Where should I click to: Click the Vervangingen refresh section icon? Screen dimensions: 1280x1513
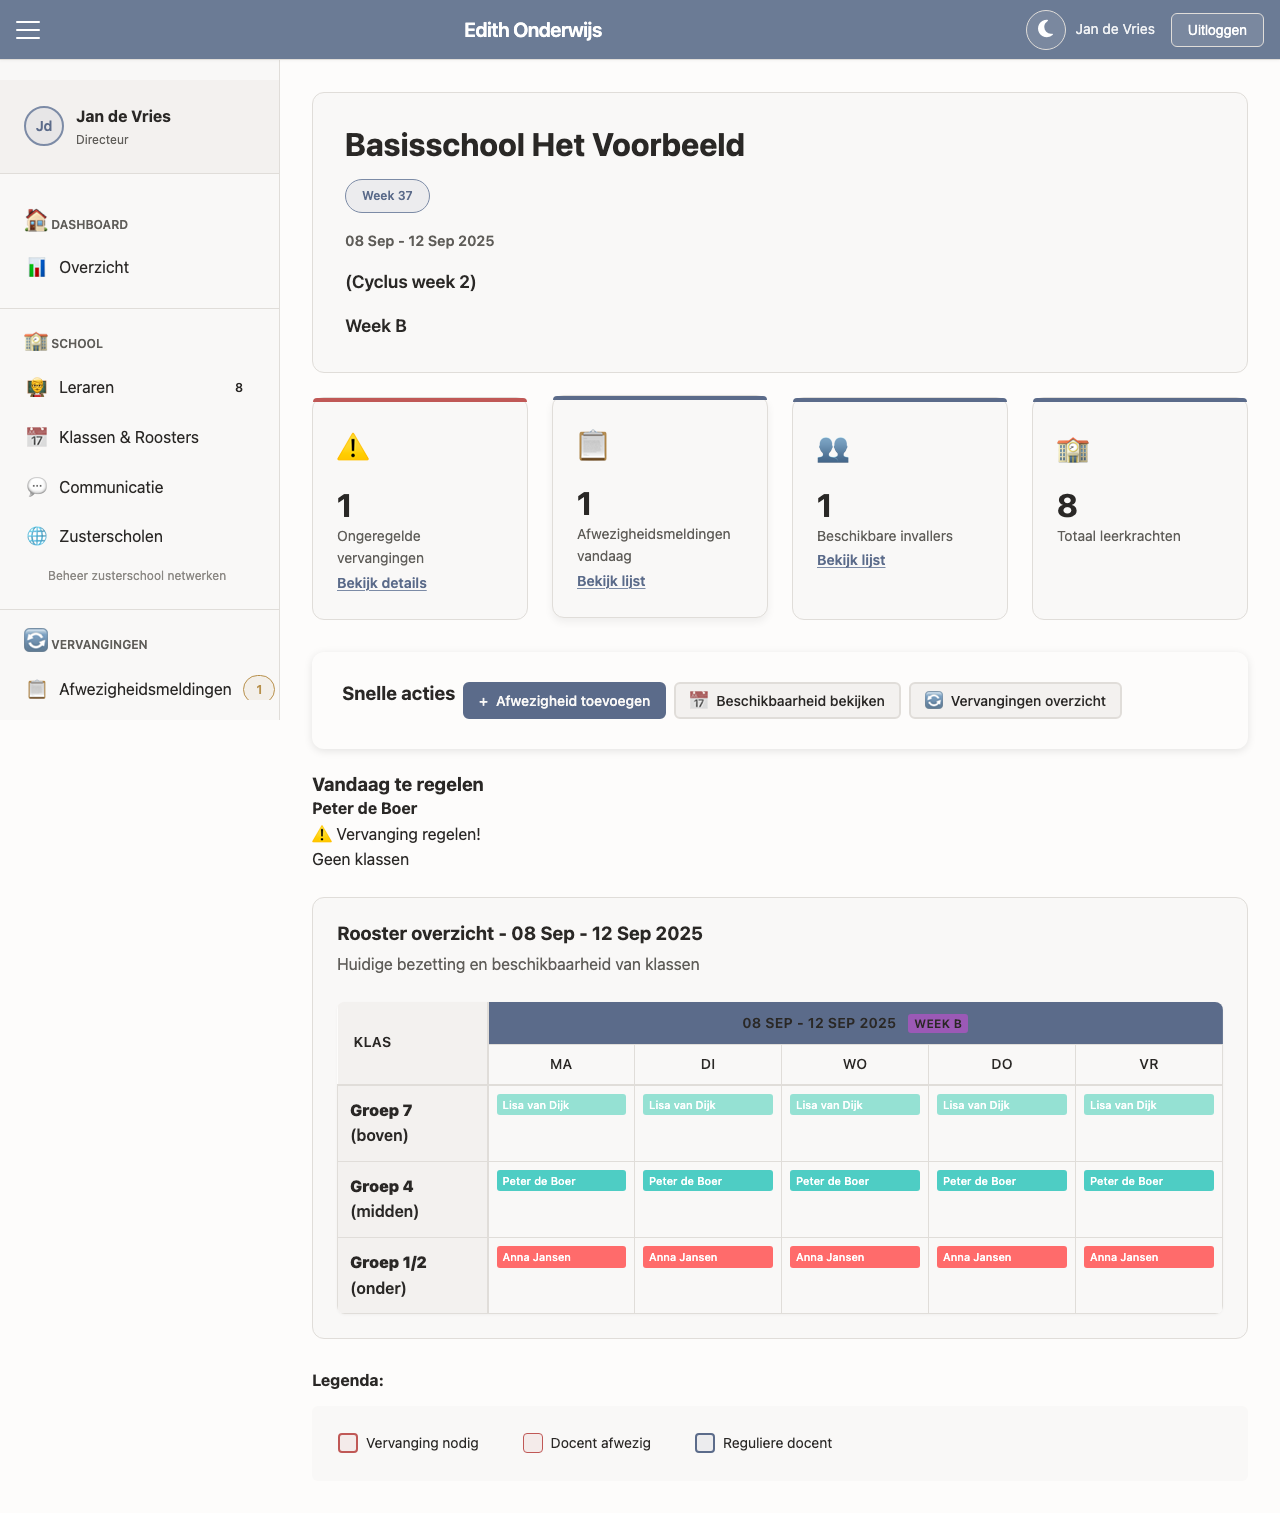point(36,640)
